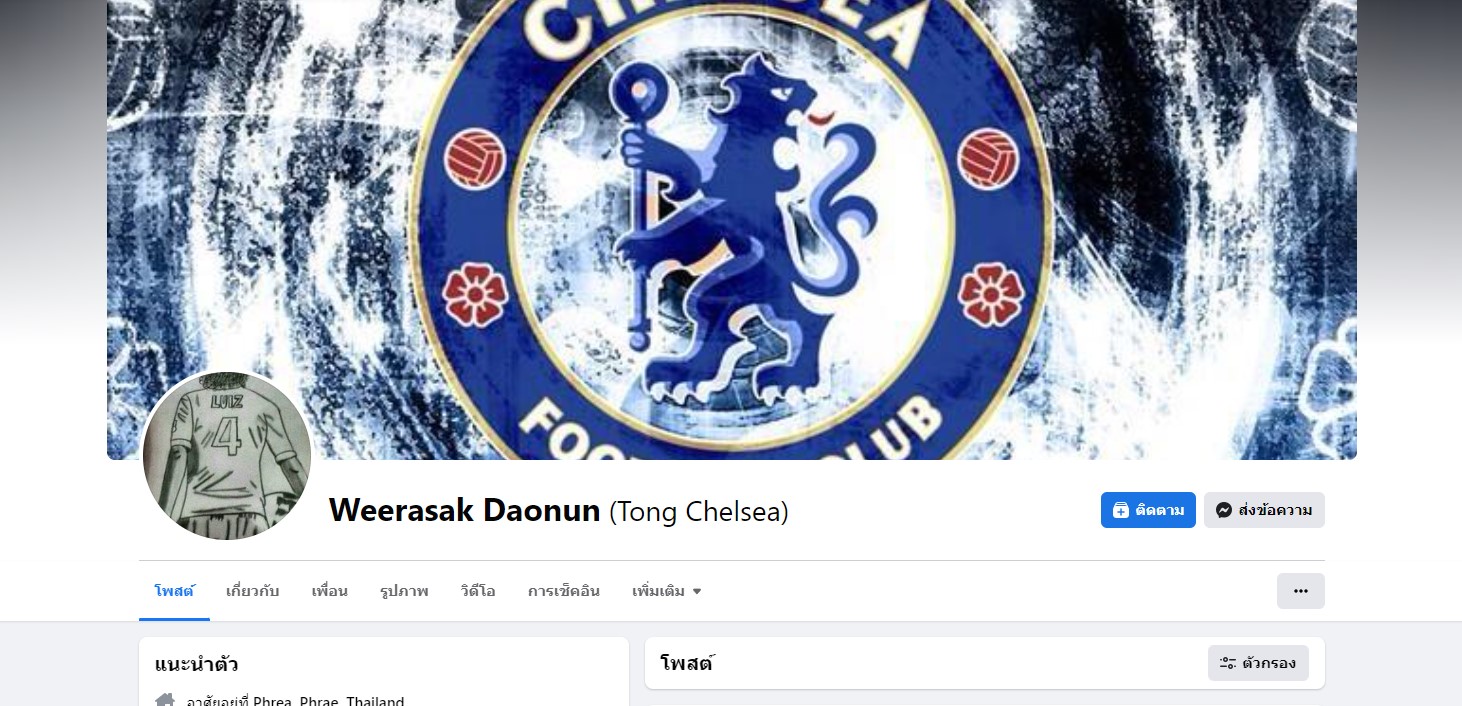Click the แนะนำตัว intro heading
The width and height of the screenshot is (1462, 706).
coord(197,664)
